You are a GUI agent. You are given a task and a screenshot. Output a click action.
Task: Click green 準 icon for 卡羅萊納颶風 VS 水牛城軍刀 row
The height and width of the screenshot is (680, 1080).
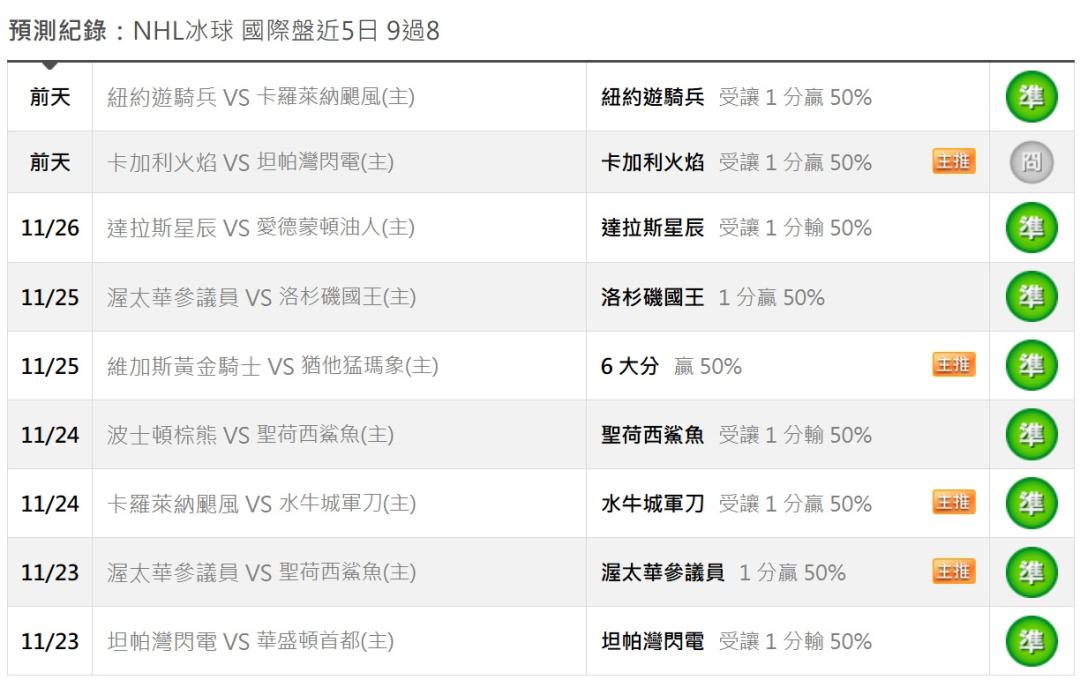1031,504
